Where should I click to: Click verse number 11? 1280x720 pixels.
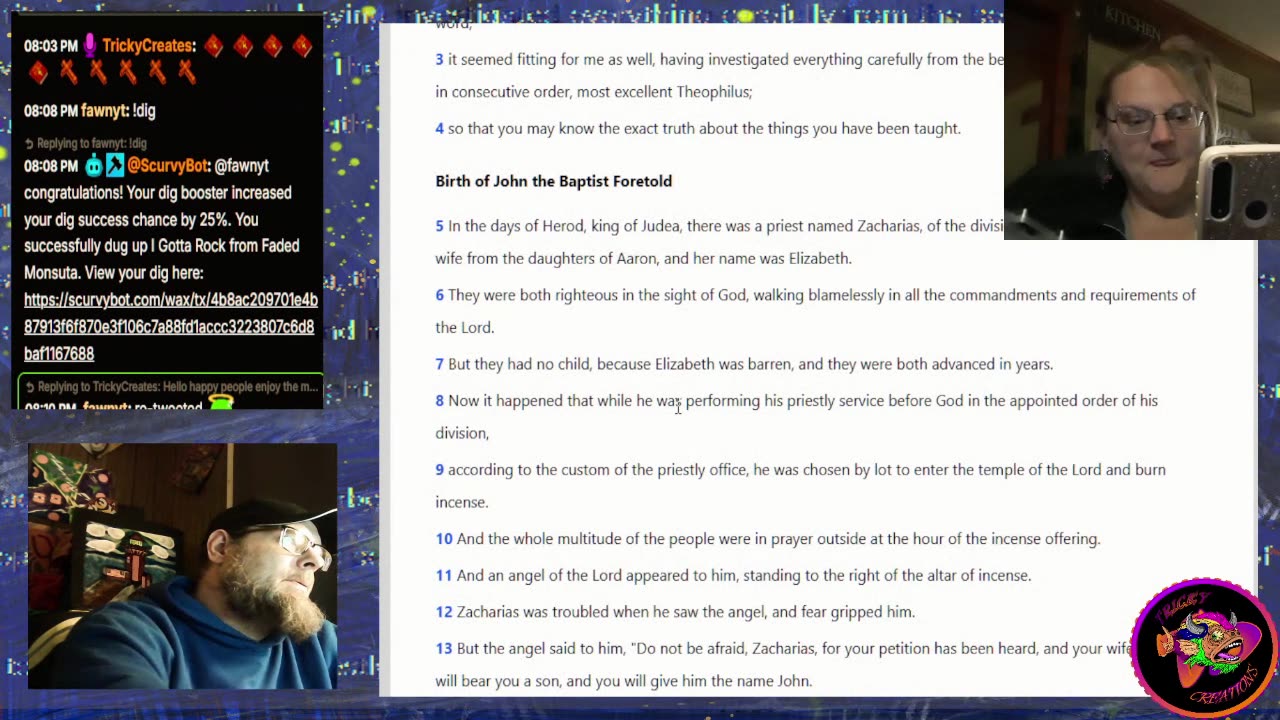pos(444,576)
